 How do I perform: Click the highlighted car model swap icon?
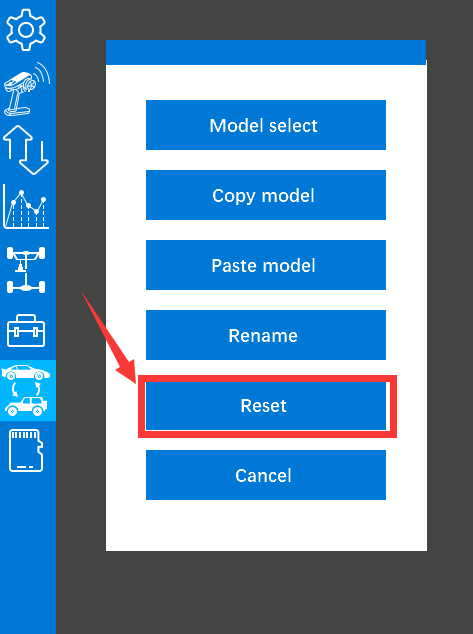coord(28,390)
